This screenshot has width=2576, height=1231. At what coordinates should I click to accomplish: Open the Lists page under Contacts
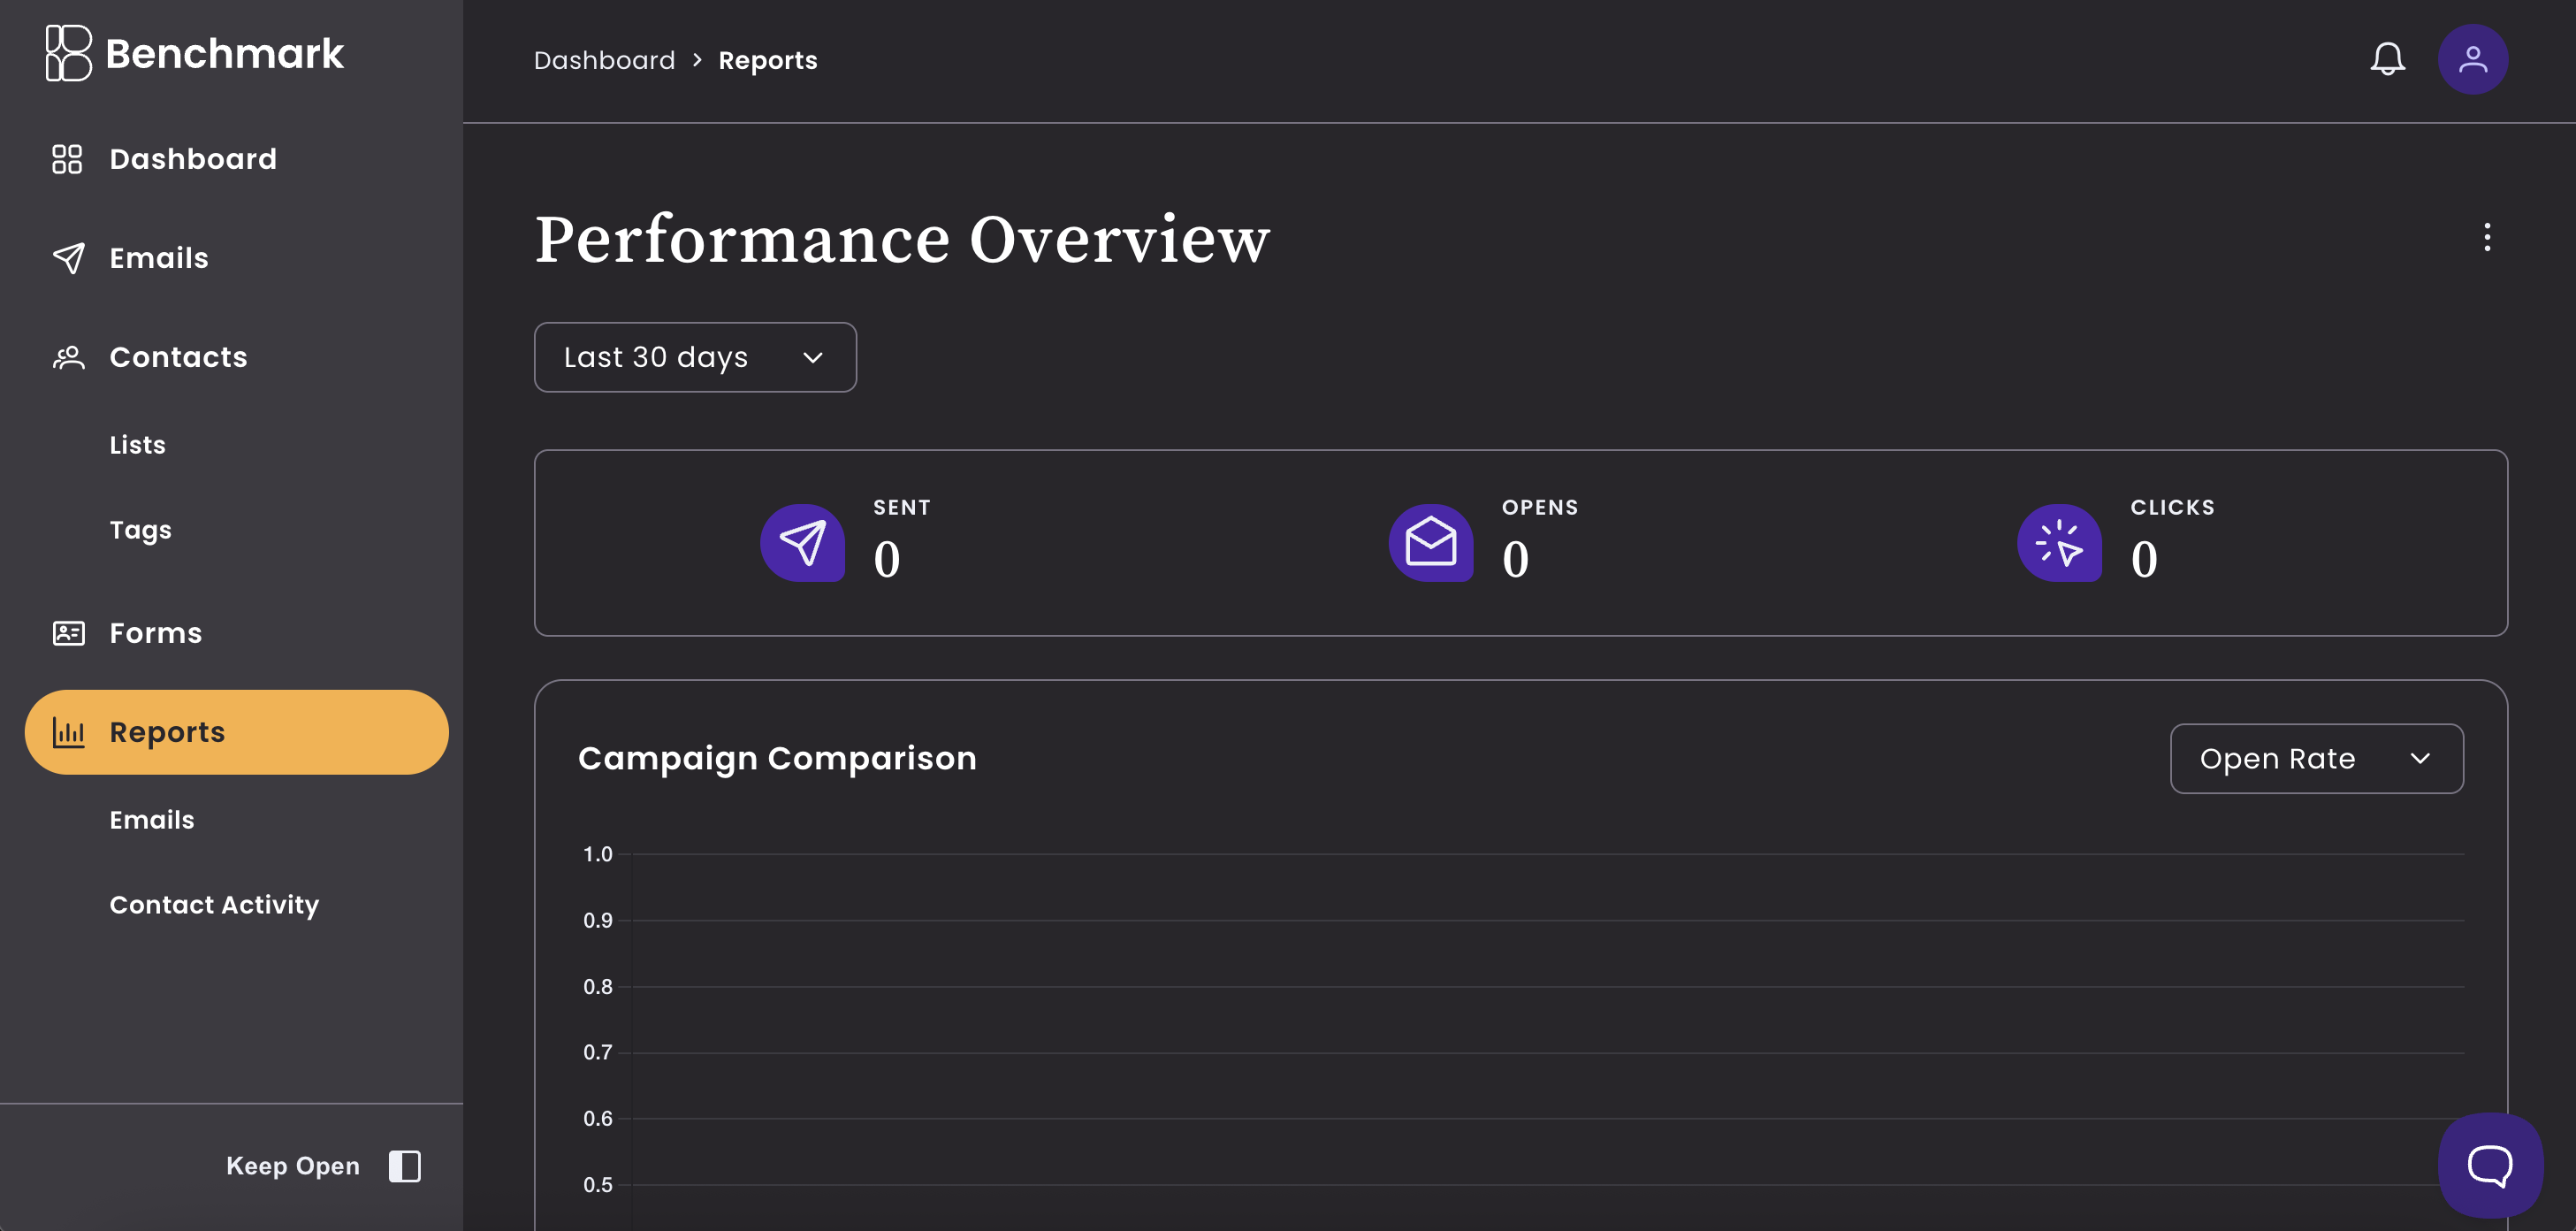pos(137,444)
